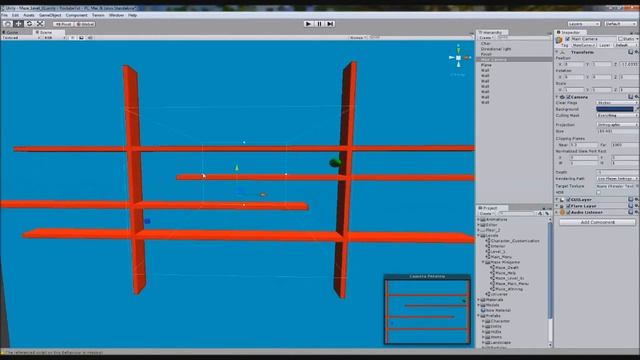
Task: Click the Main Camera object icon
Action: [559, 40]
